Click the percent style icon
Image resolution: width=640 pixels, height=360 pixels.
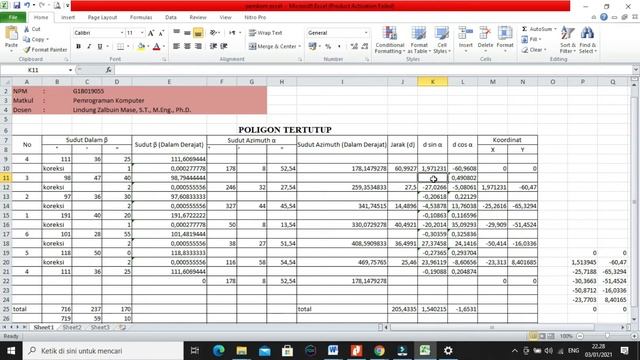[x=328, y=47]
